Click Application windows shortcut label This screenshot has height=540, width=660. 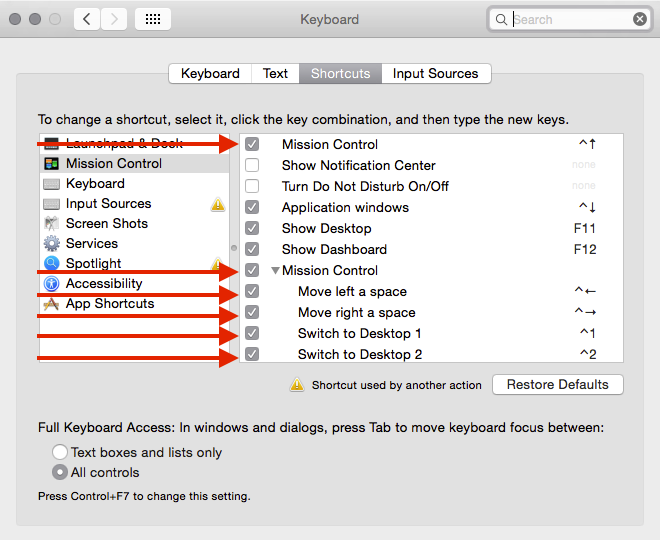pyautogui.click(x=345, y=207)
